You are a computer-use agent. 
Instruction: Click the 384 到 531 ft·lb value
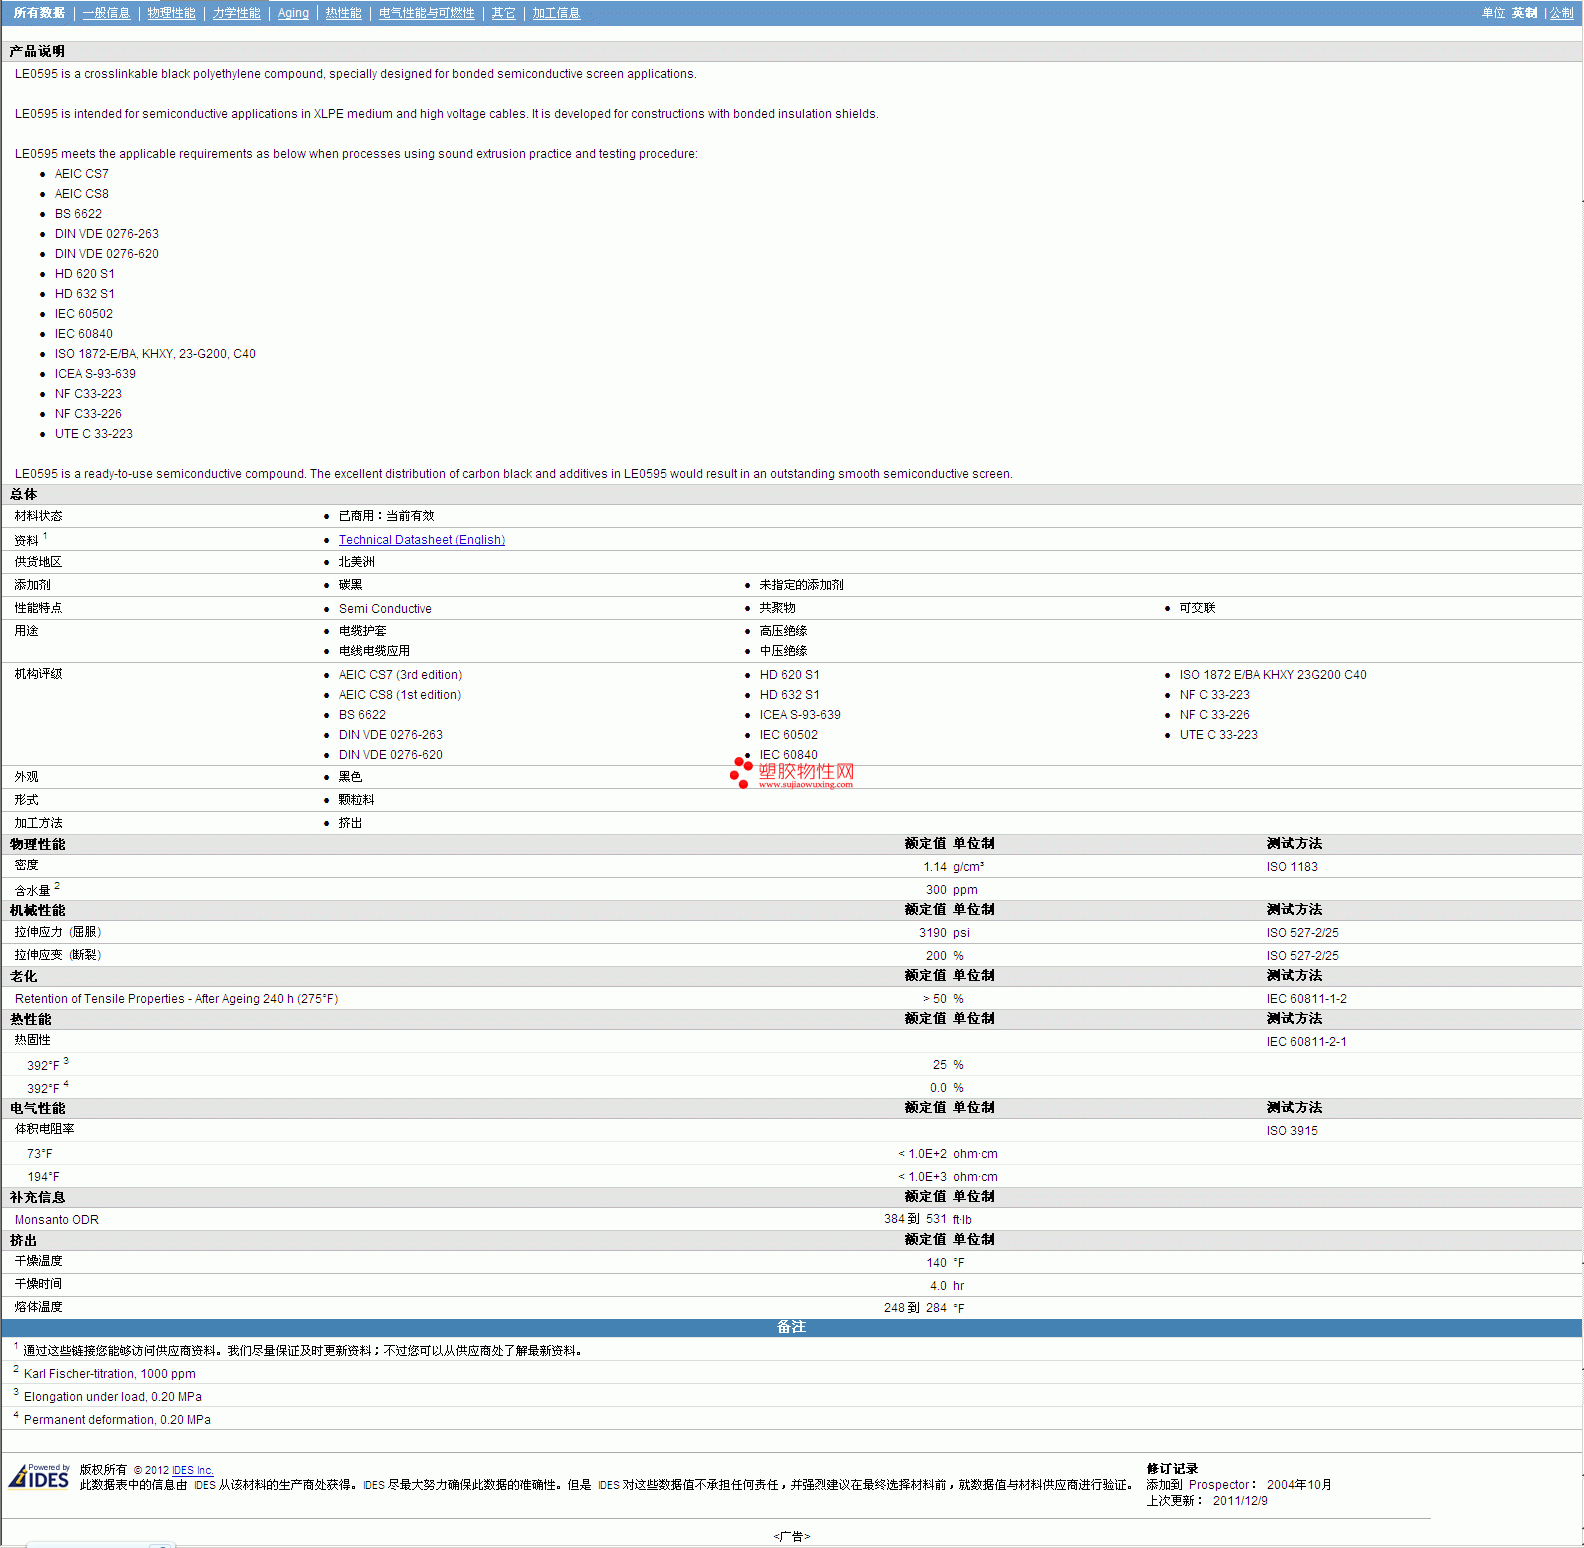[928, 1220]
